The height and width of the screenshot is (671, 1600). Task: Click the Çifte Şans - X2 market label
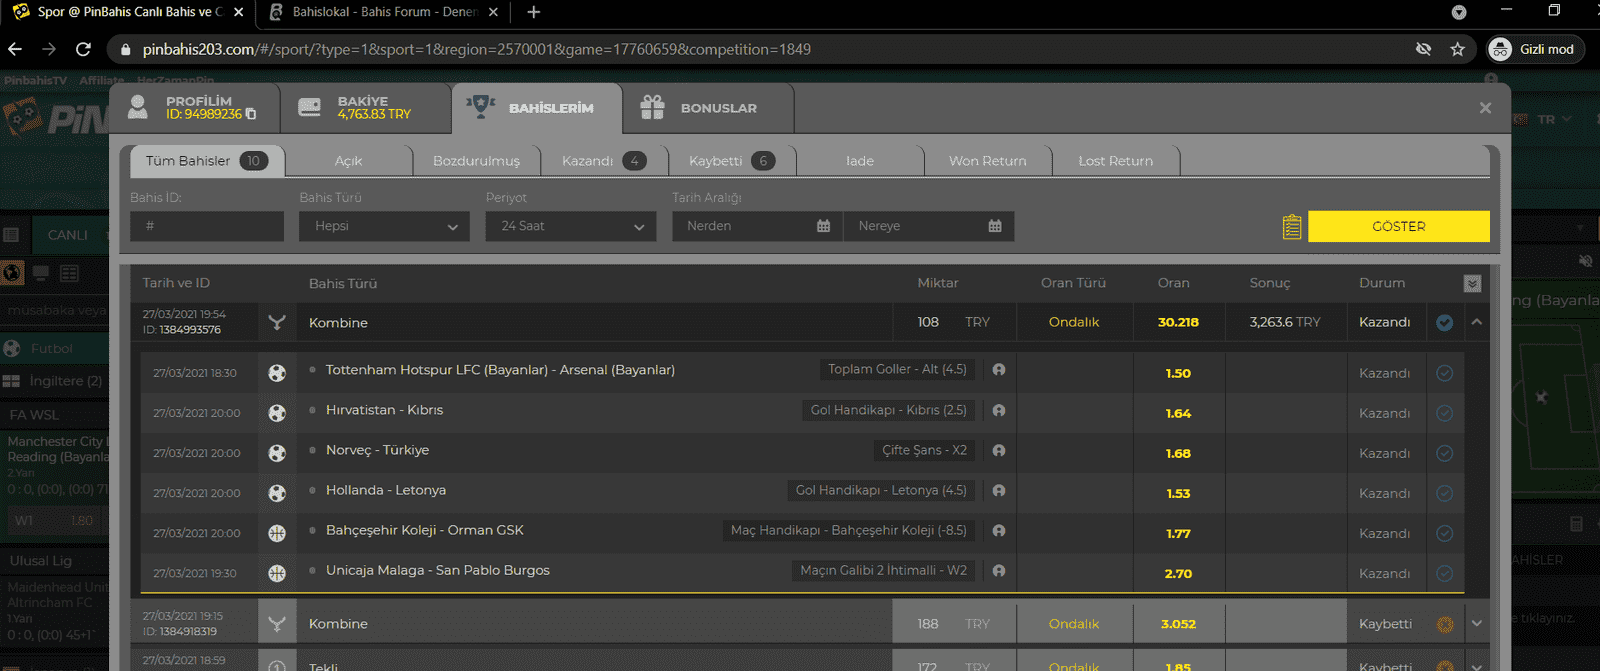coord(924,450)
